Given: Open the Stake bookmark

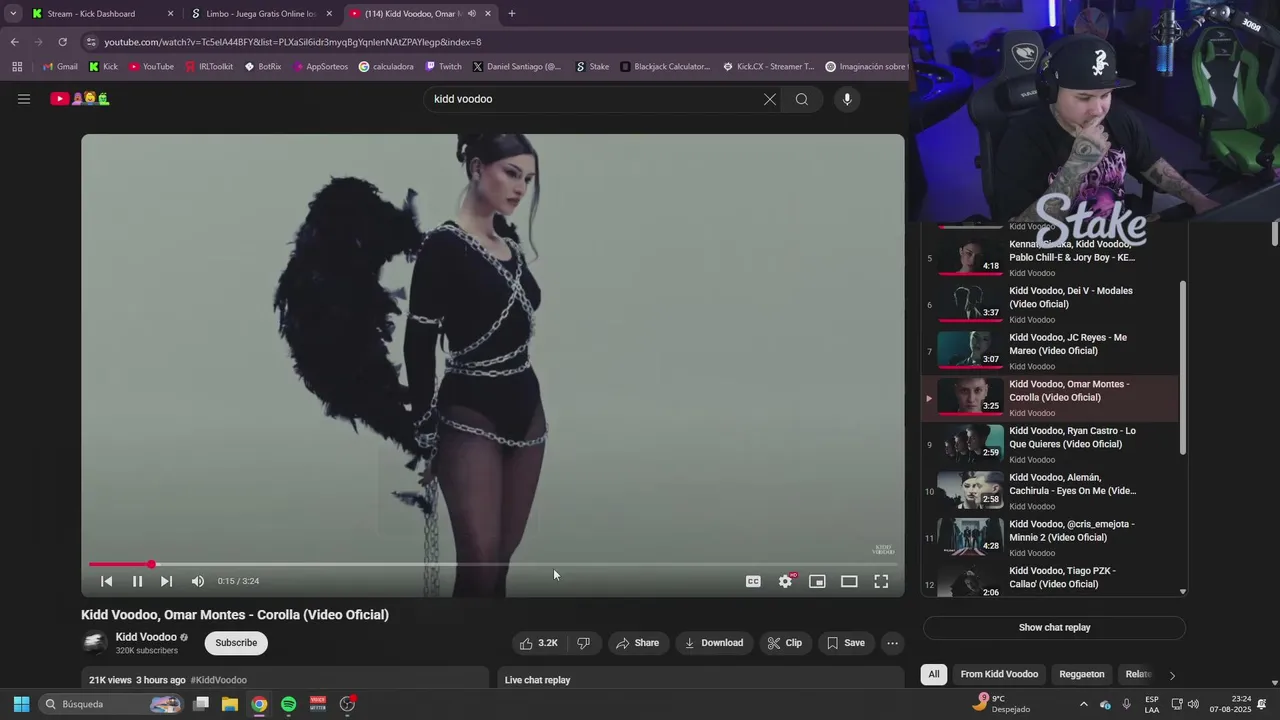Looking at the screenshot, I should [x=592, y=67].
